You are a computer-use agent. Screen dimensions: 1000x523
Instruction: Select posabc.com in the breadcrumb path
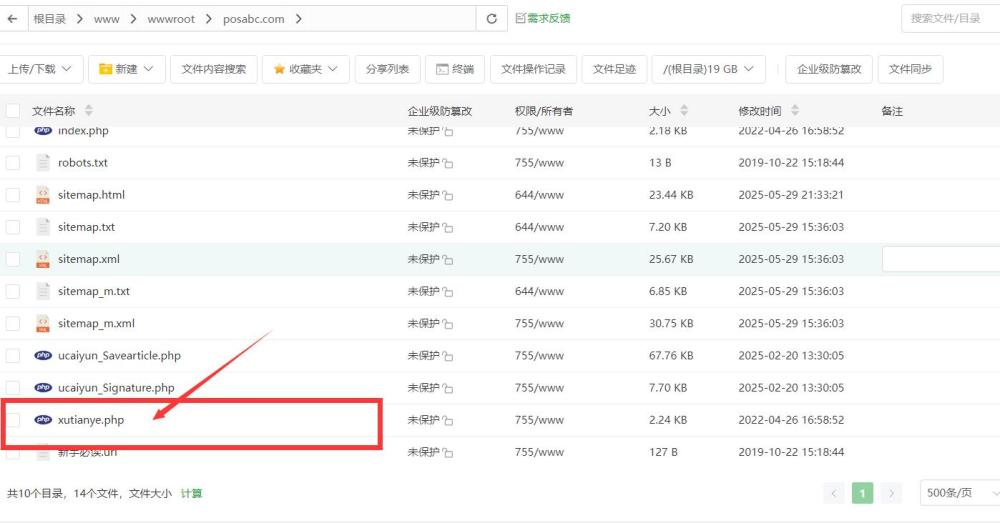(x=254, y=19)
